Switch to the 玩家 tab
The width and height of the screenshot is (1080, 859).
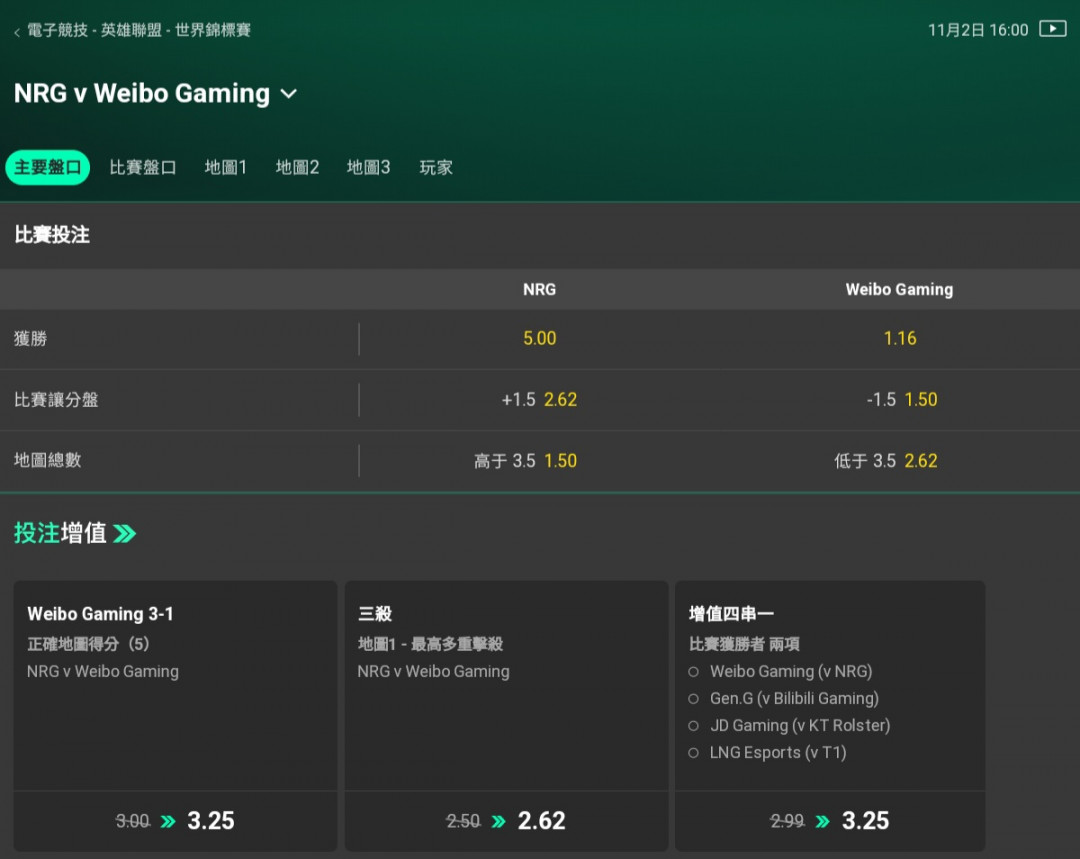[436, 167]
